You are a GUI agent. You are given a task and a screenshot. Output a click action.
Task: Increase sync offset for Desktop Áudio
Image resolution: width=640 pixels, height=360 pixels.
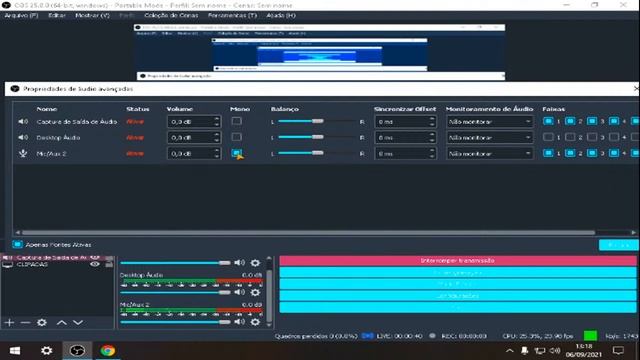(x=432, y=135)
